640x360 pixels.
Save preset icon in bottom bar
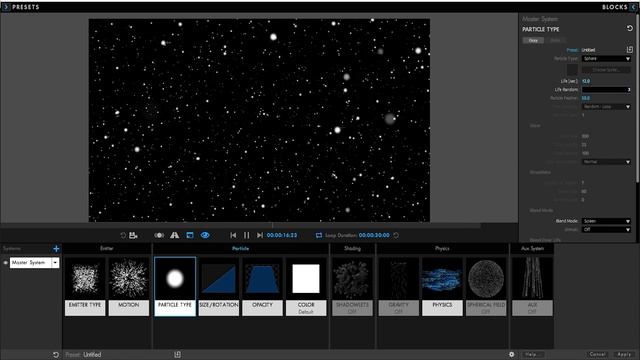coord(178,355)
